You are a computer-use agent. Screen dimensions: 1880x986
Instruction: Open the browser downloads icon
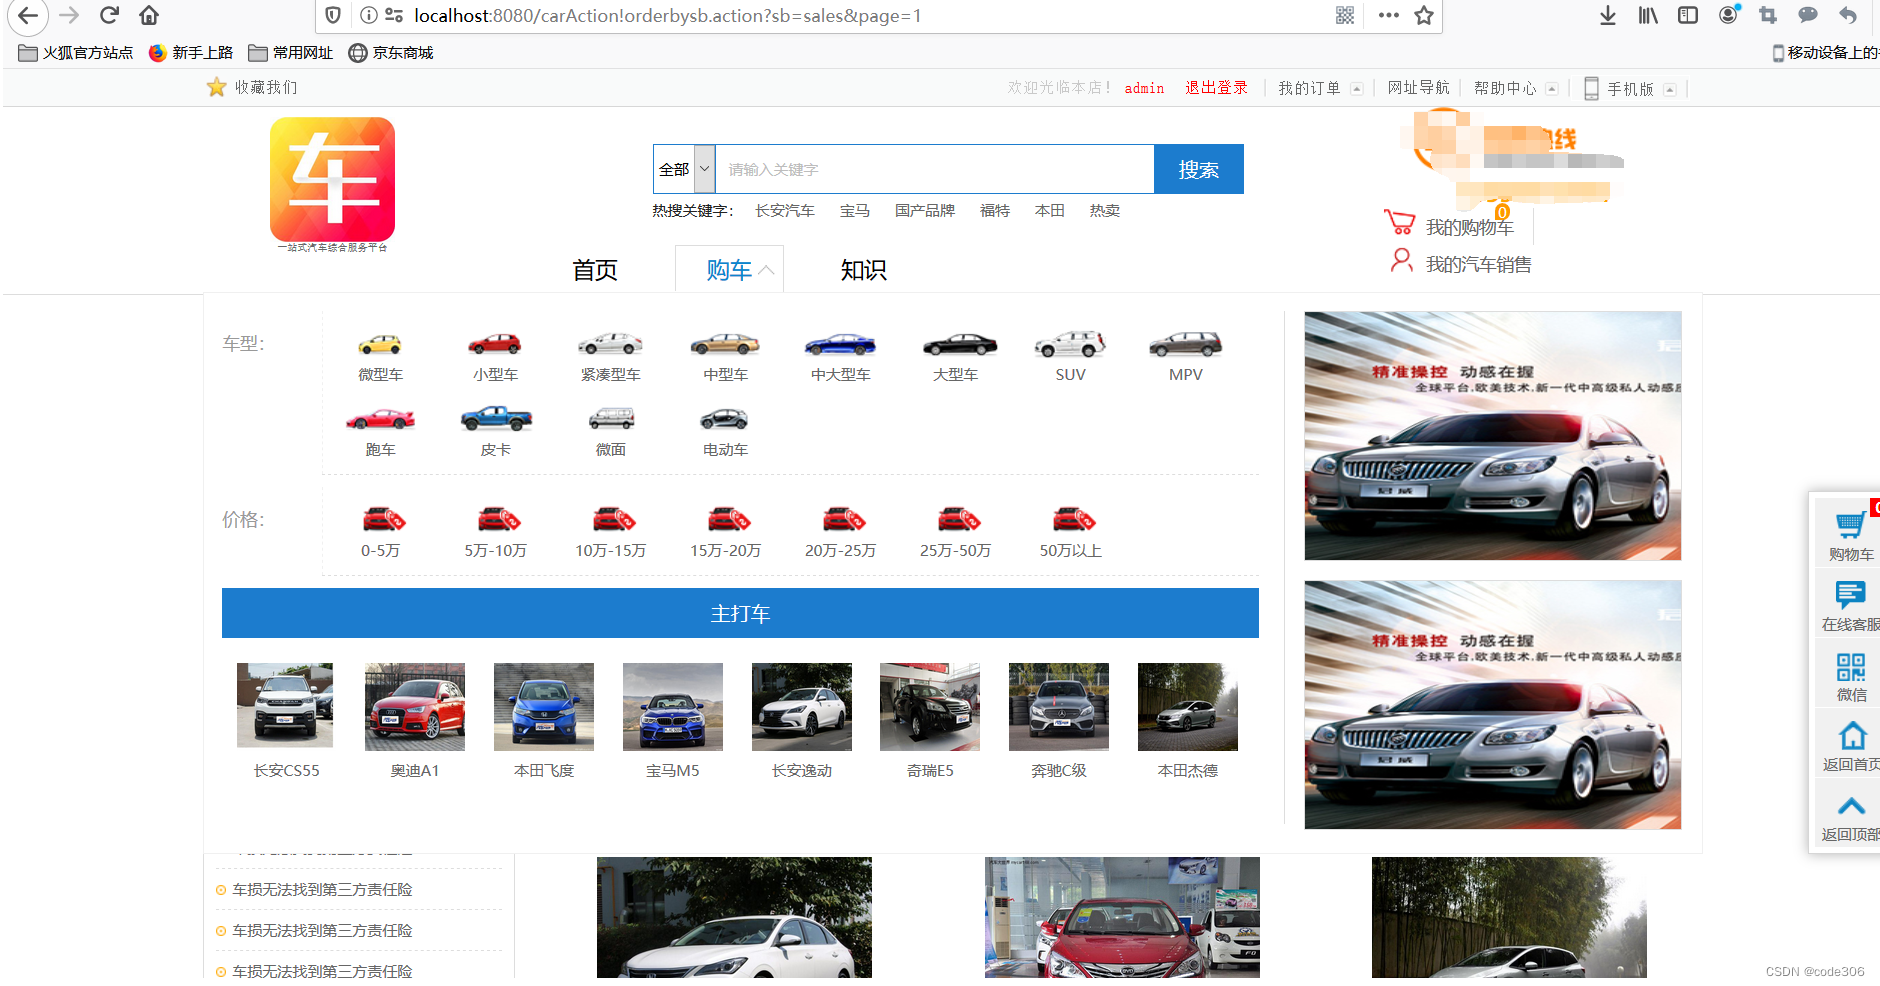[x=1608, y=15]
